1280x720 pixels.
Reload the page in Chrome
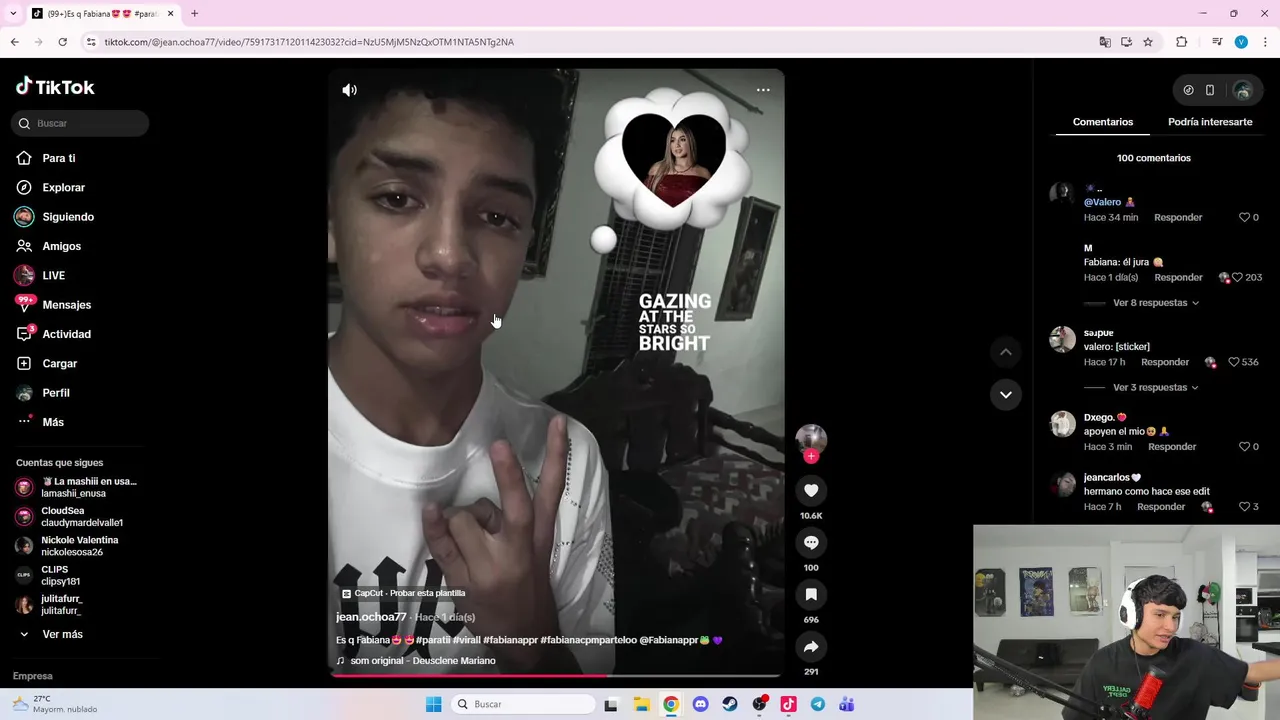pyautogui.click(x=62, y=42)
